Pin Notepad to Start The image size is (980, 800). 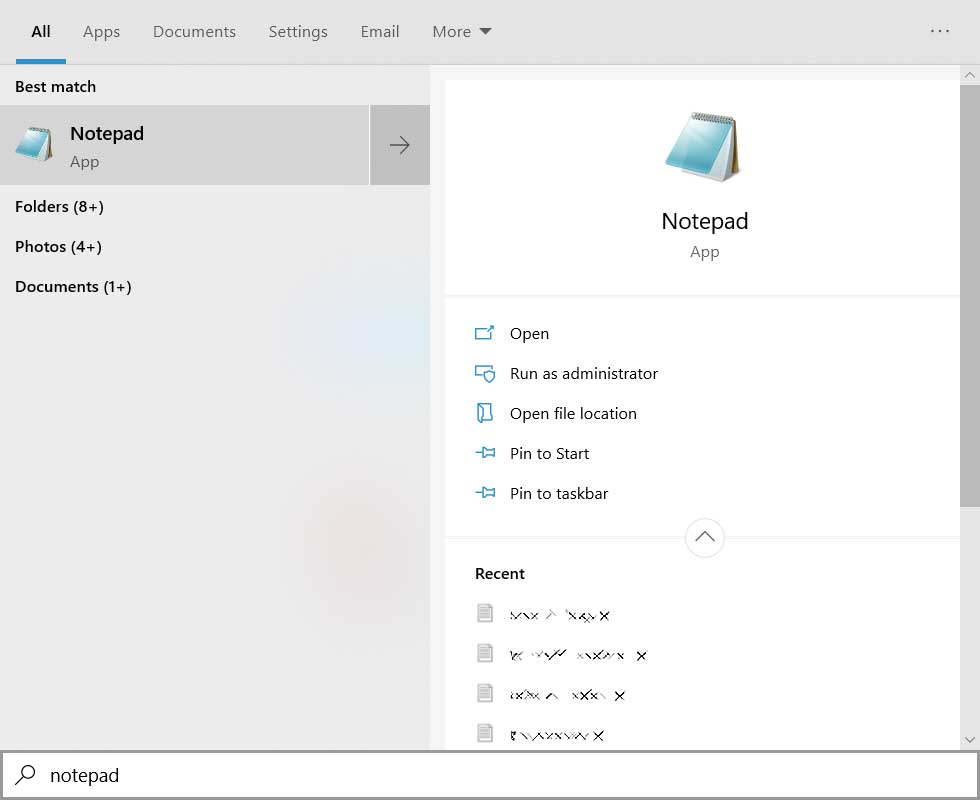(549, 454)
